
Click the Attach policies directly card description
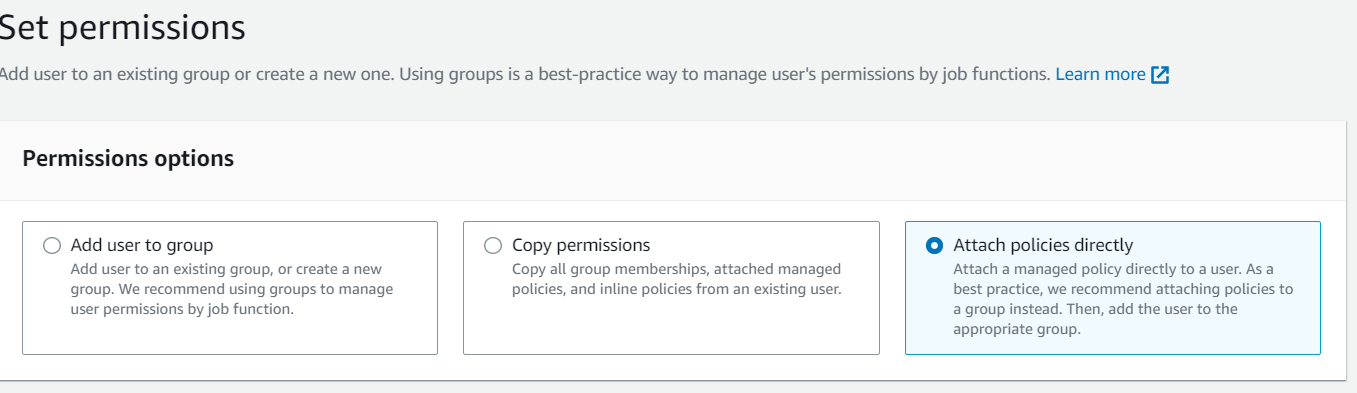tap(1123, 299)
